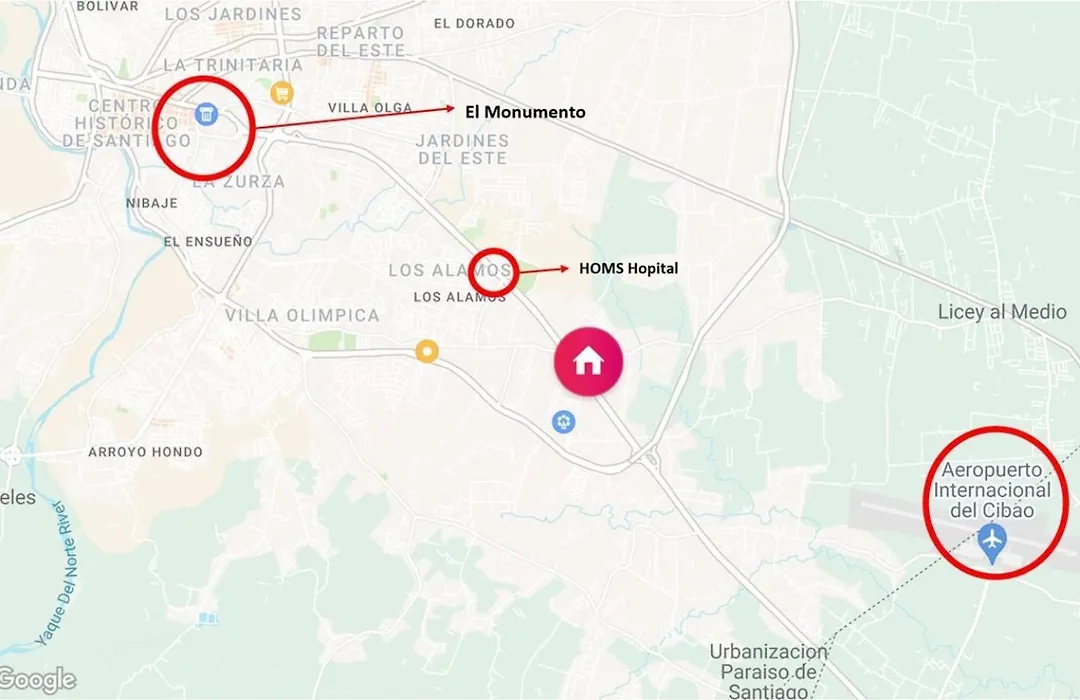The width and height of the screenshot is (1080, 700).
Task: Click Urbanizacion Paraiso de Santiago label
Action: click(x=768, y=671)
